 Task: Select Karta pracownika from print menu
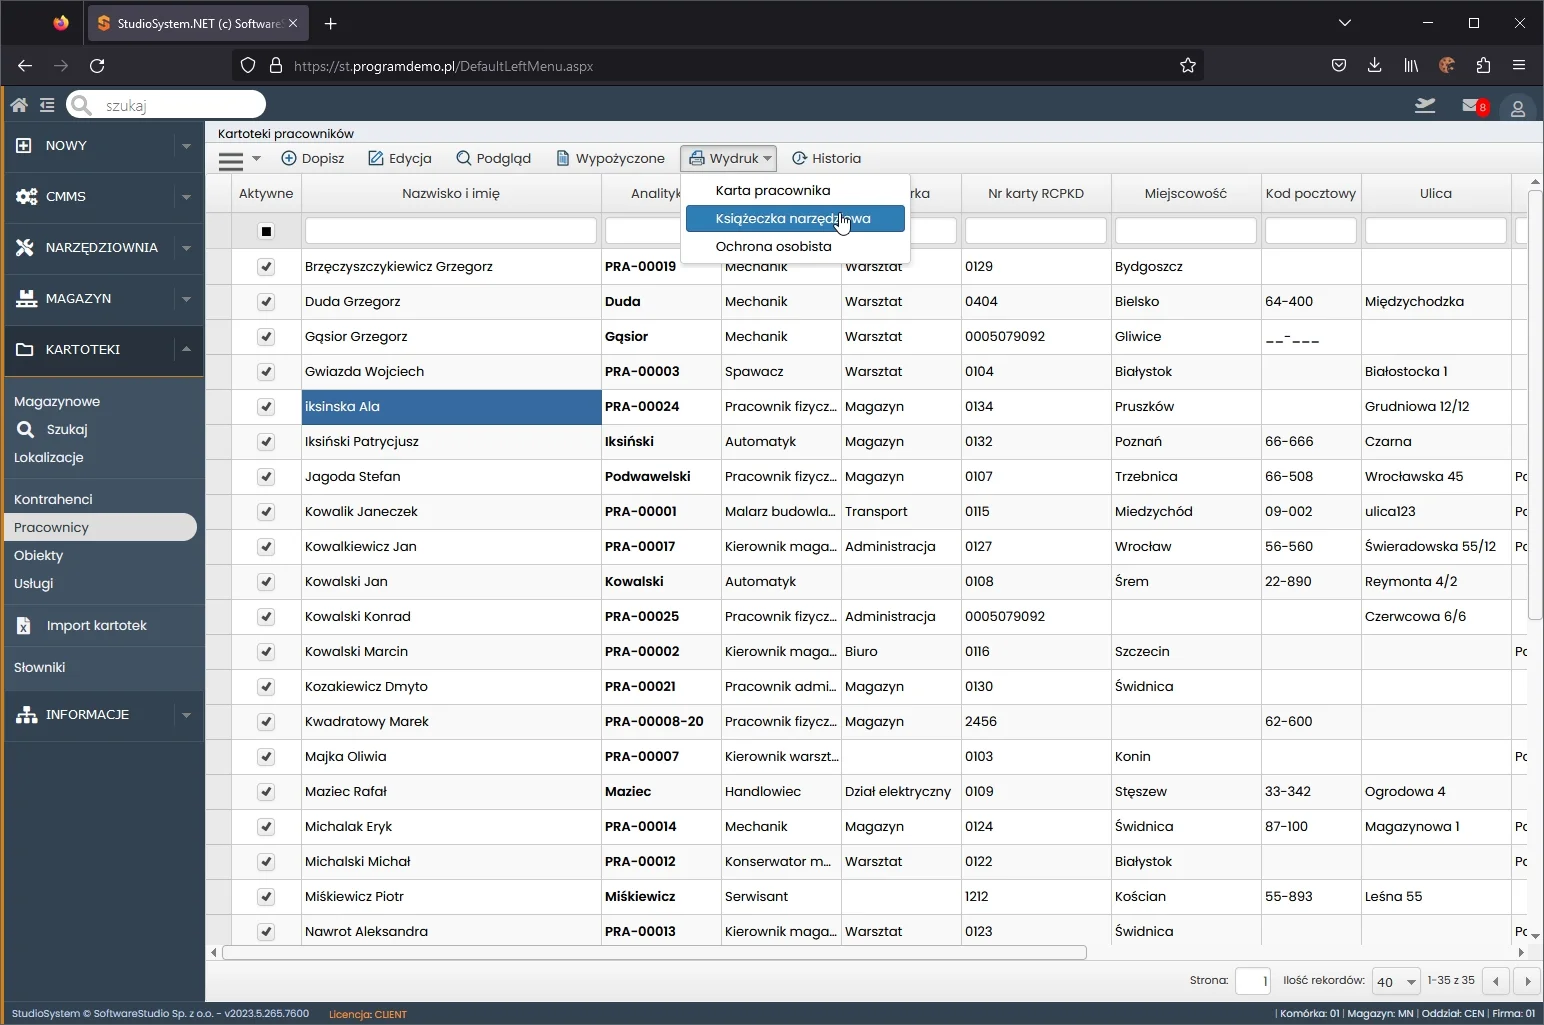click(773, 190)
